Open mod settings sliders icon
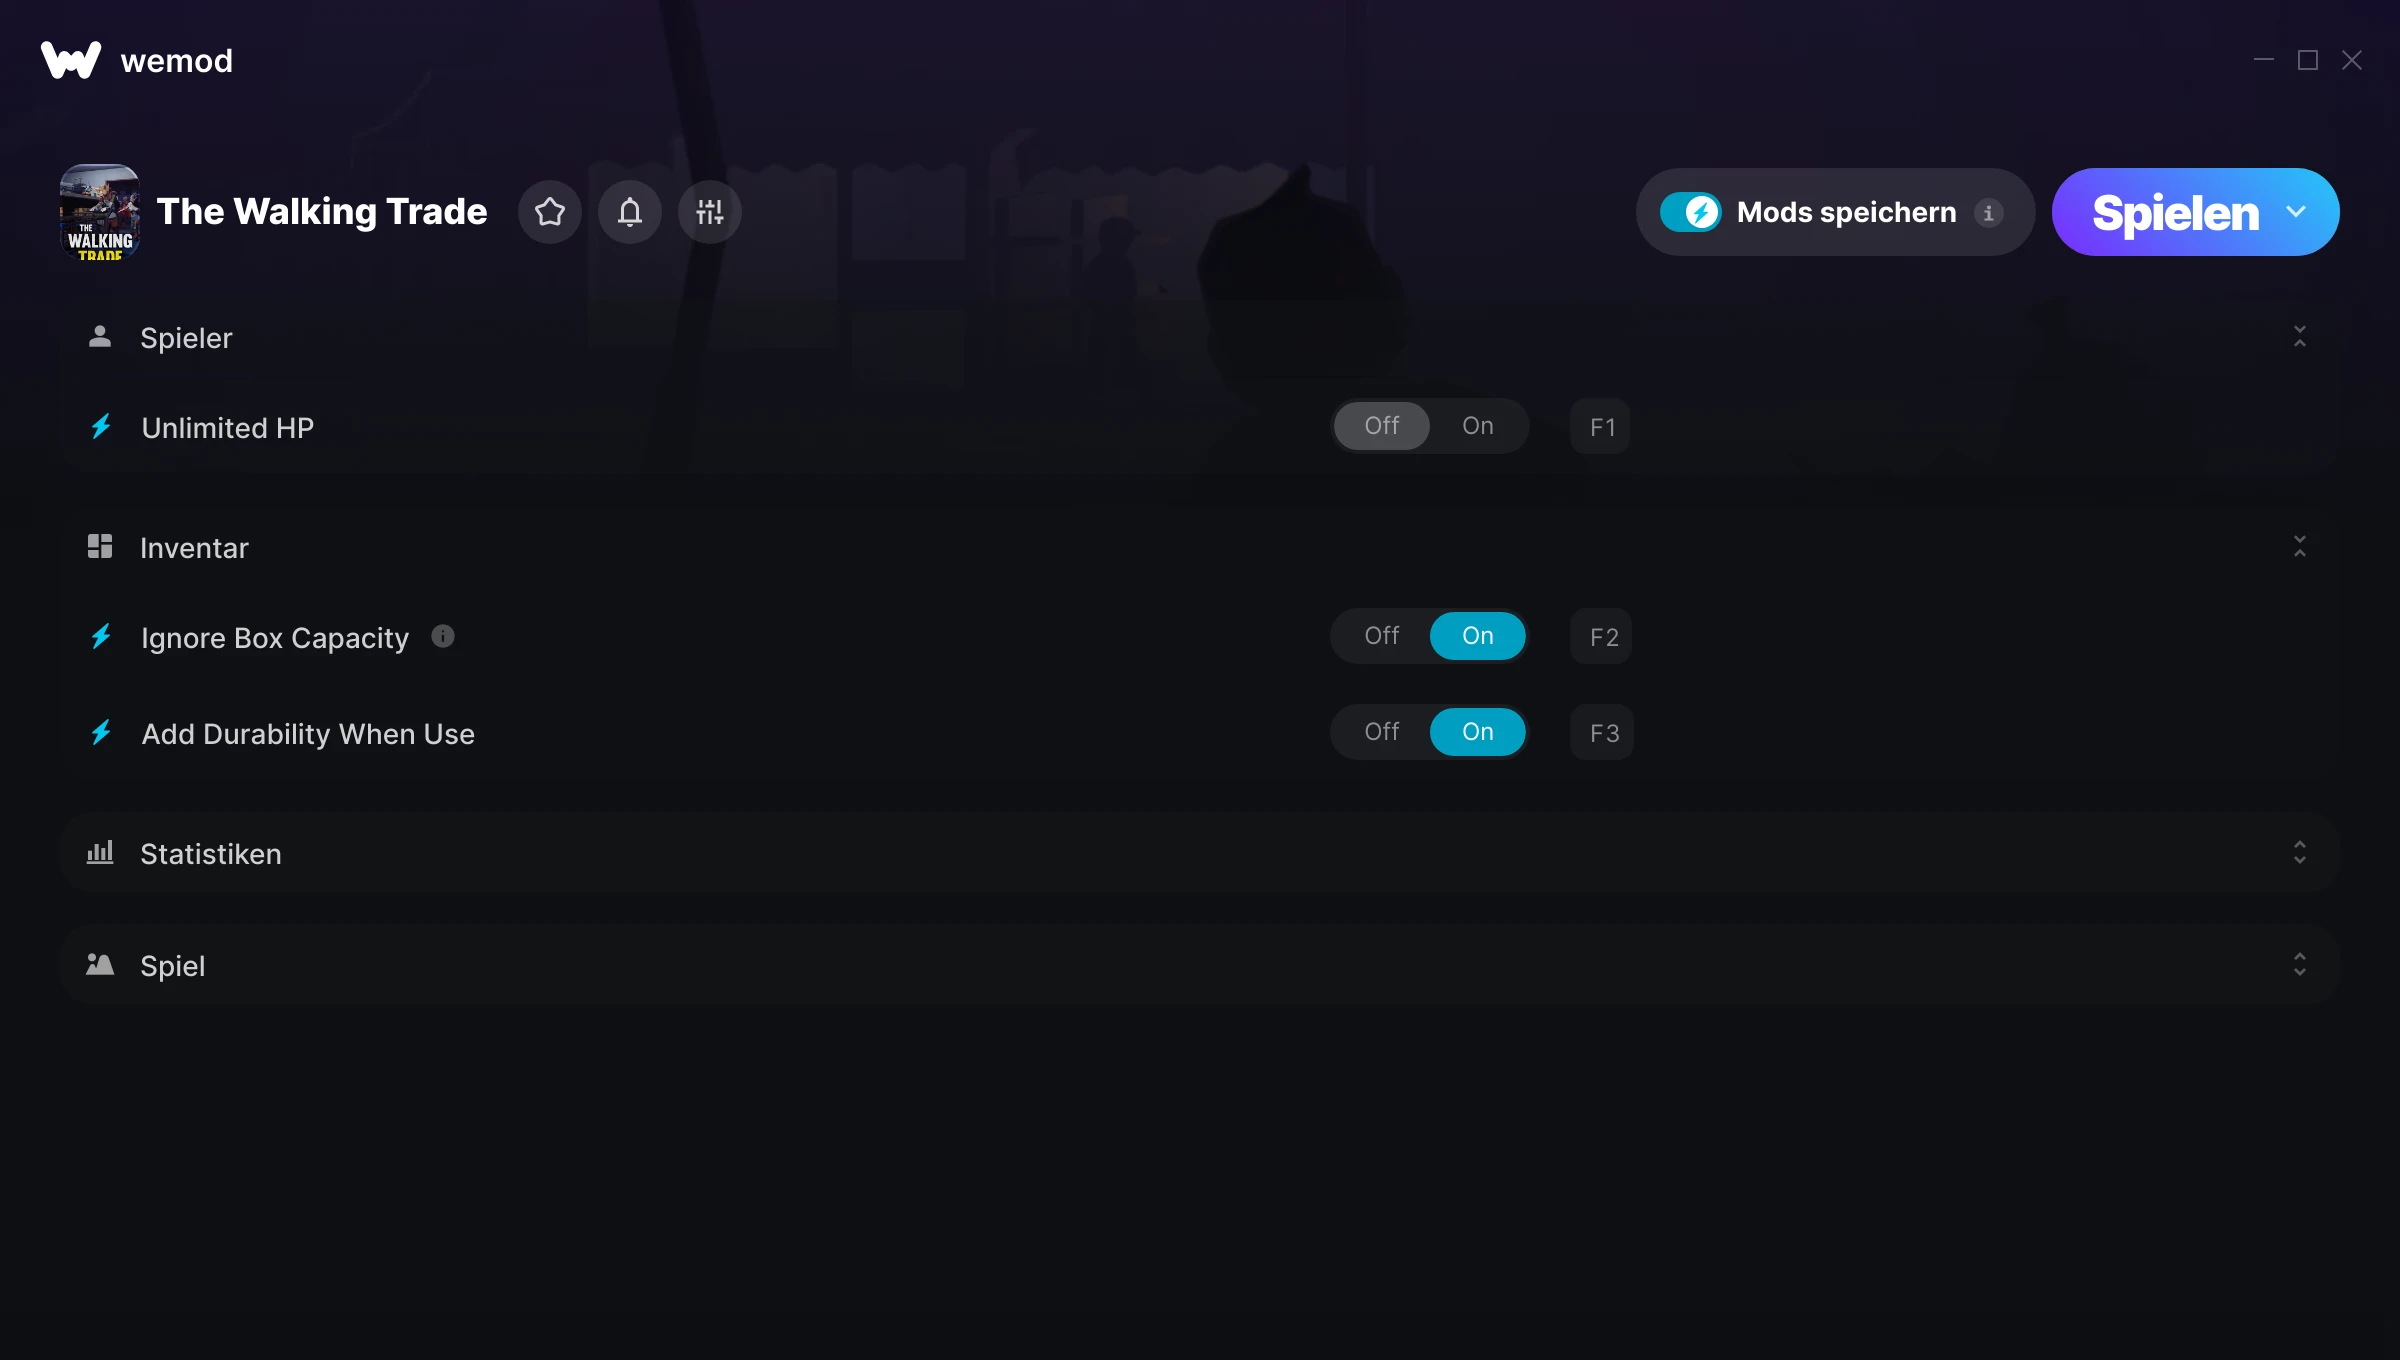 coord(709,212)
